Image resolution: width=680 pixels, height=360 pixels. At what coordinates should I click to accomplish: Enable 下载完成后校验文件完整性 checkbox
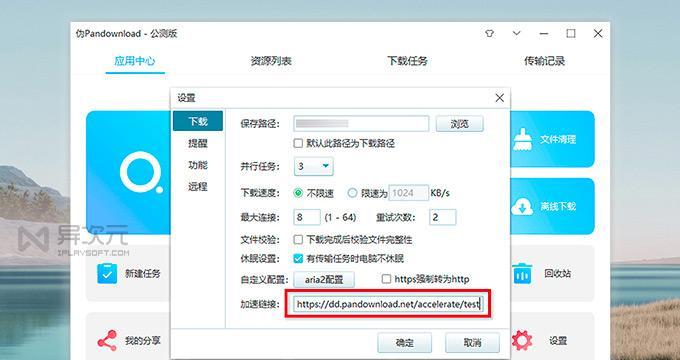click(298, 239)
